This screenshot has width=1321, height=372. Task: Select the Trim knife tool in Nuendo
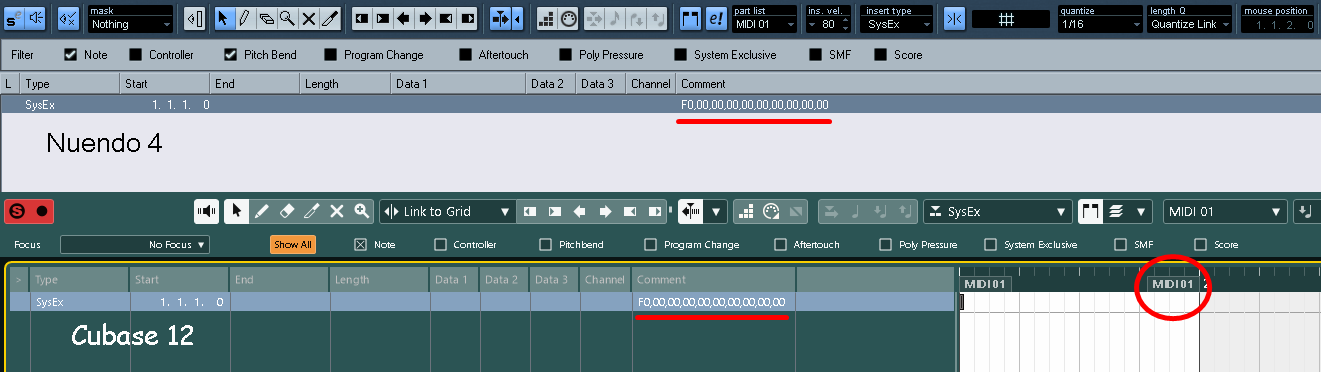[x=331, y=18]
